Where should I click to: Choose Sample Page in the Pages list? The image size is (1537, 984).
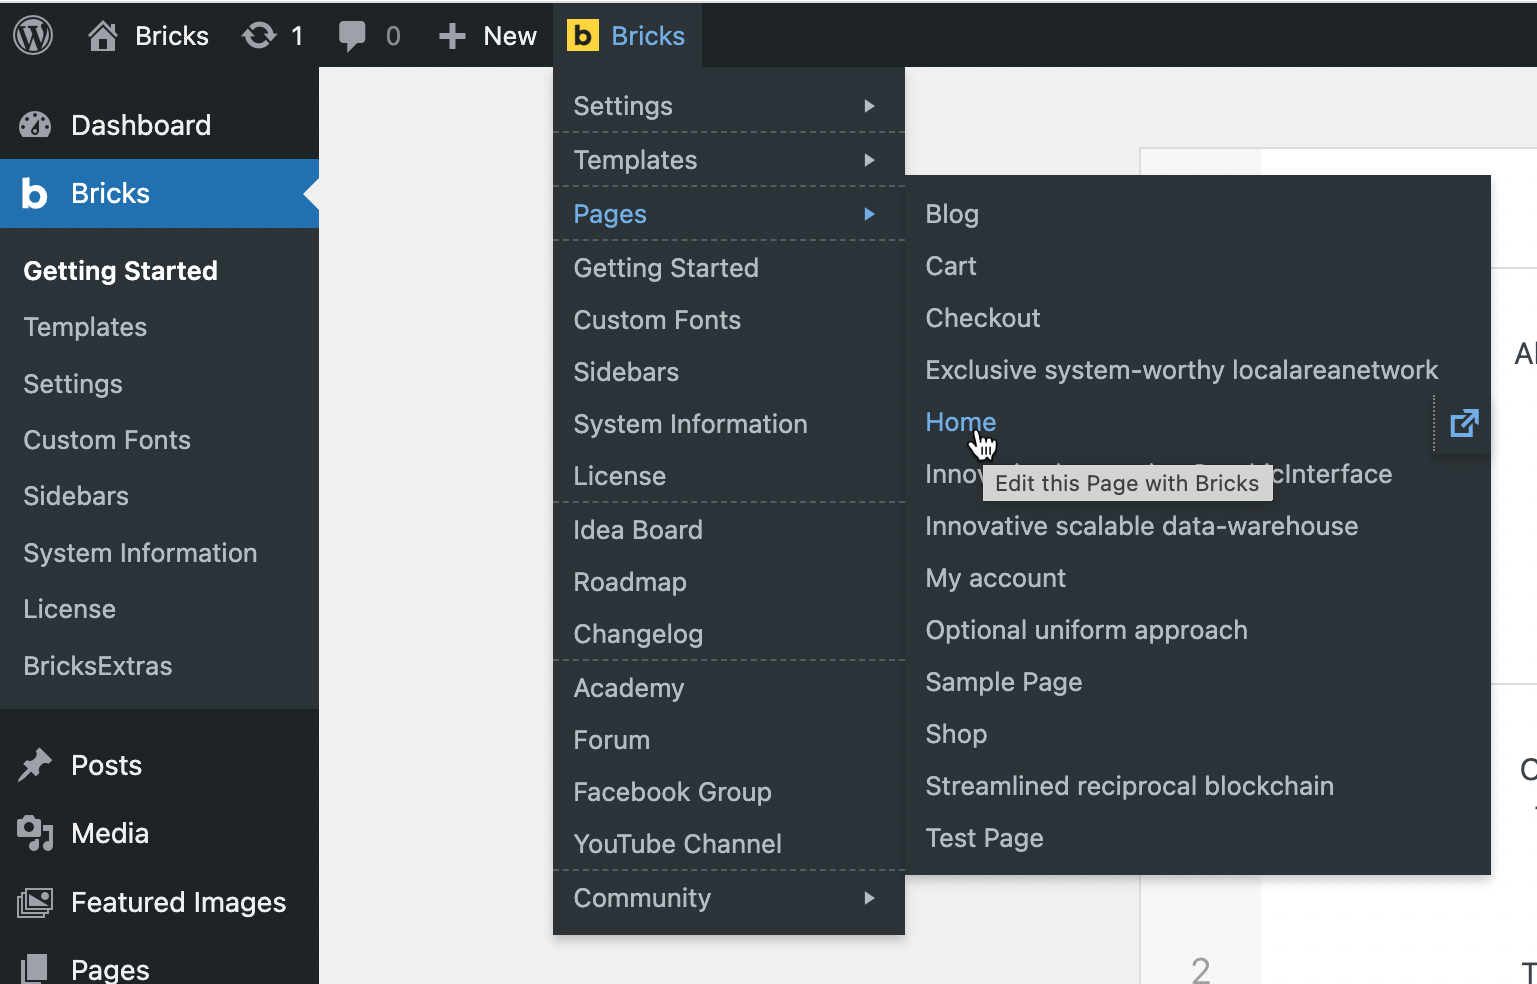[x=1003, y=682]
